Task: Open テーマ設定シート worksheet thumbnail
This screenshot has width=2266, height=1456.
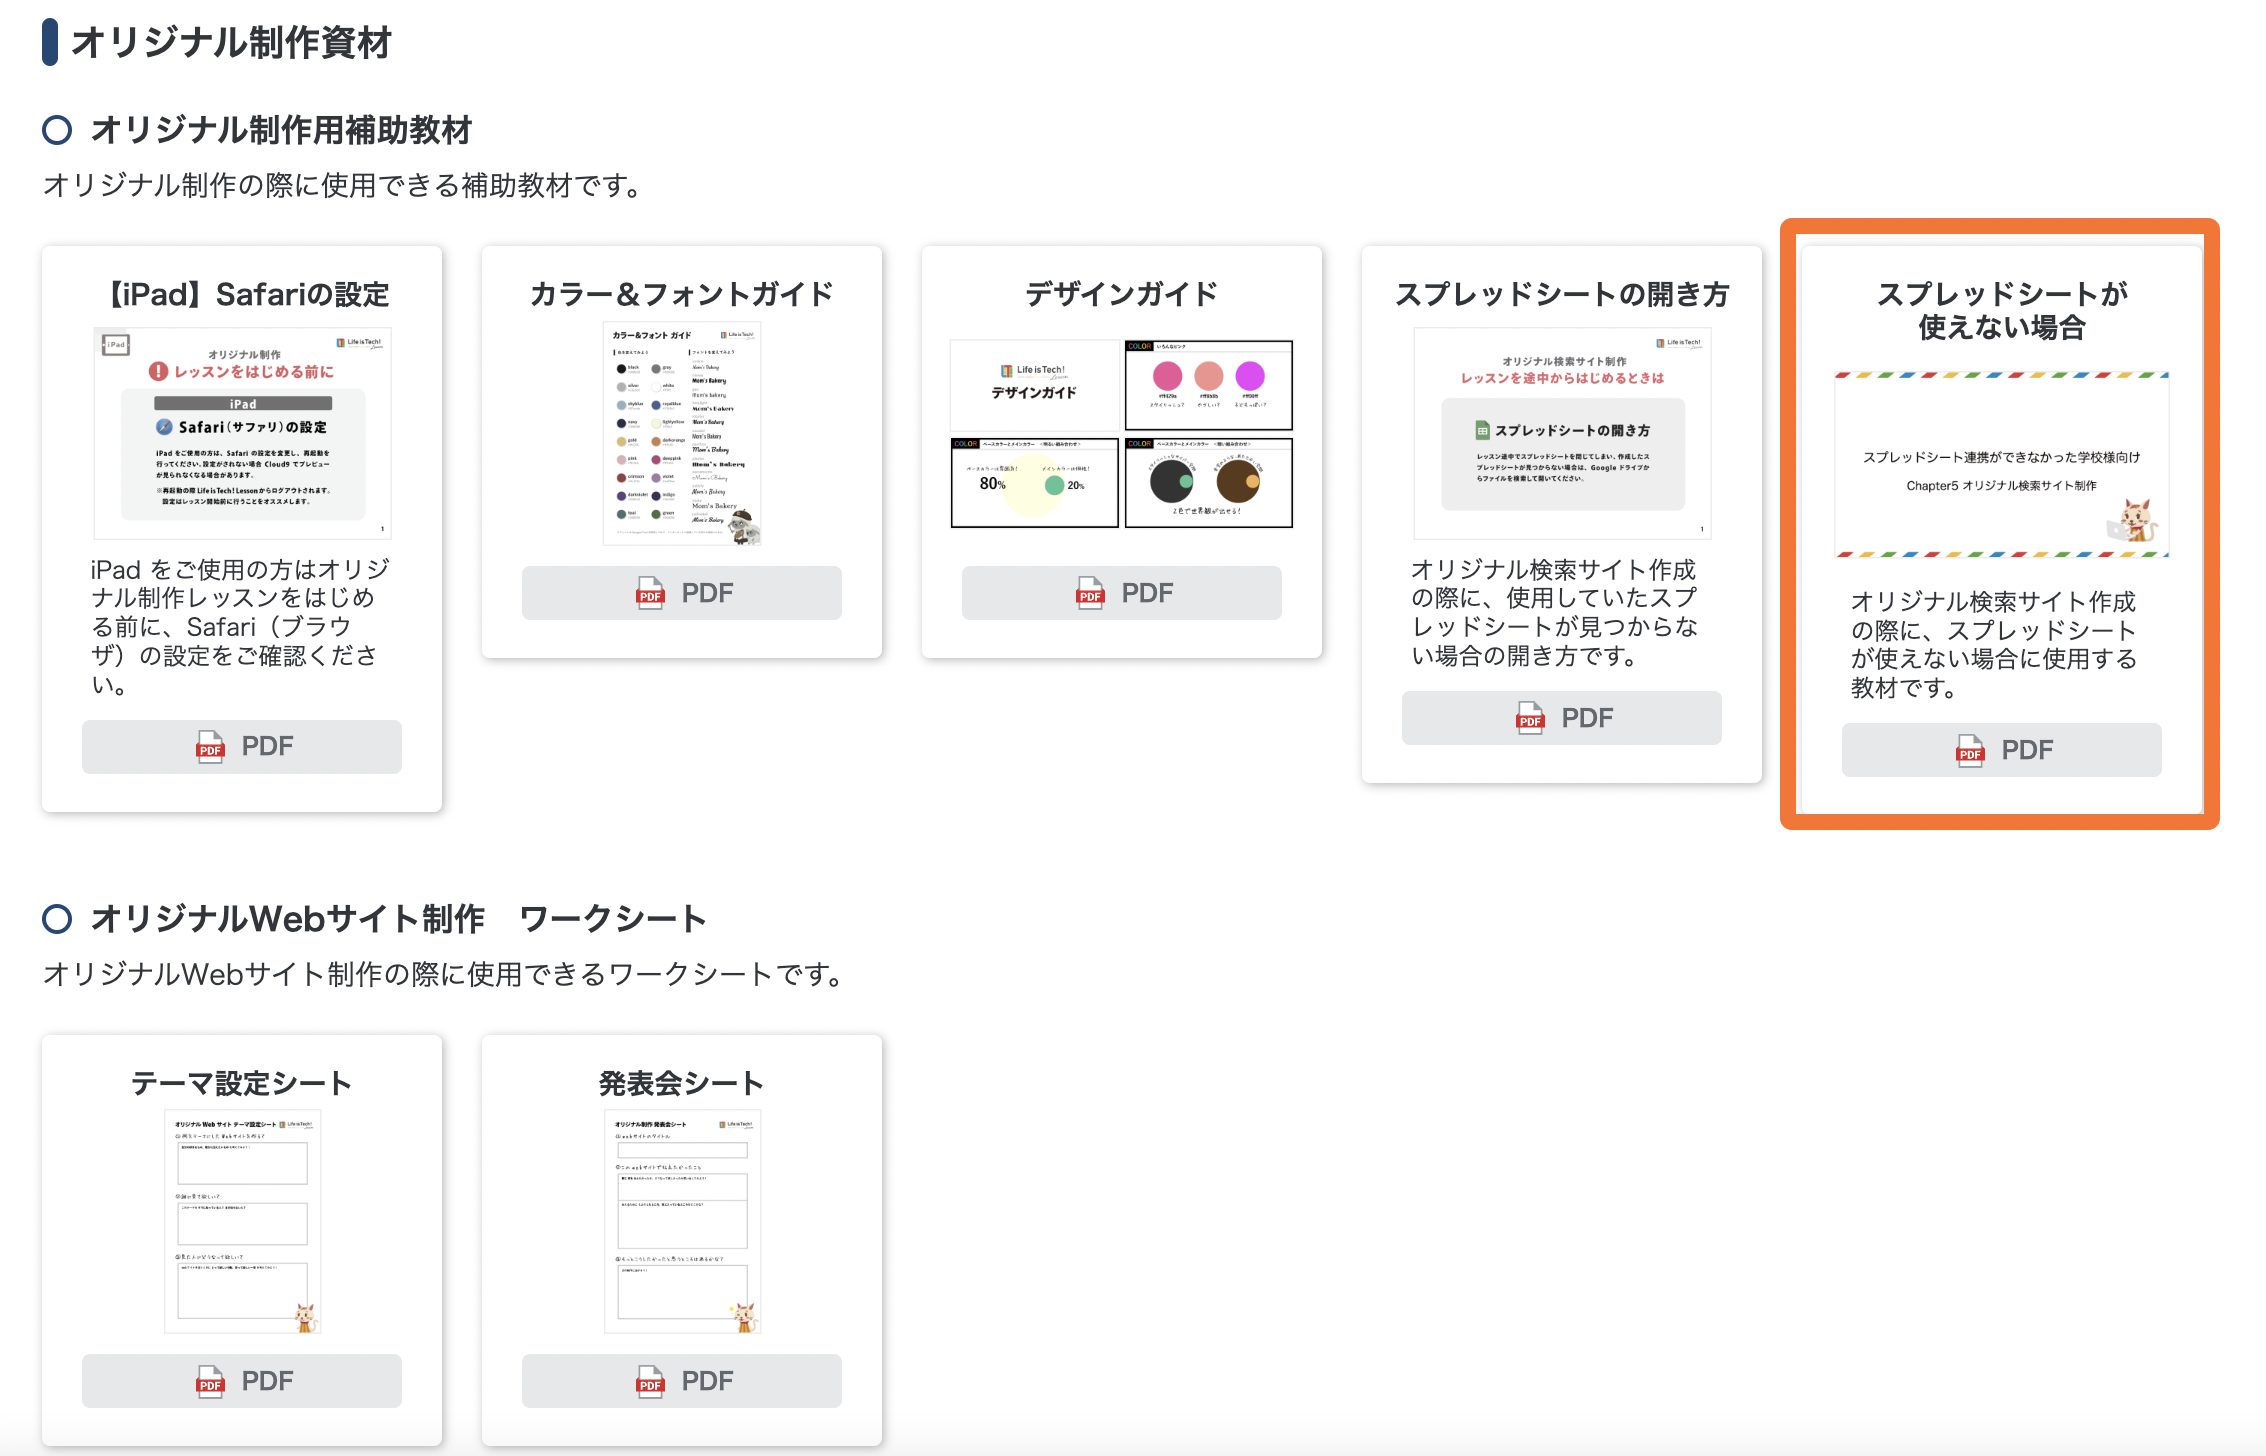Action: tap(242, 1221)
